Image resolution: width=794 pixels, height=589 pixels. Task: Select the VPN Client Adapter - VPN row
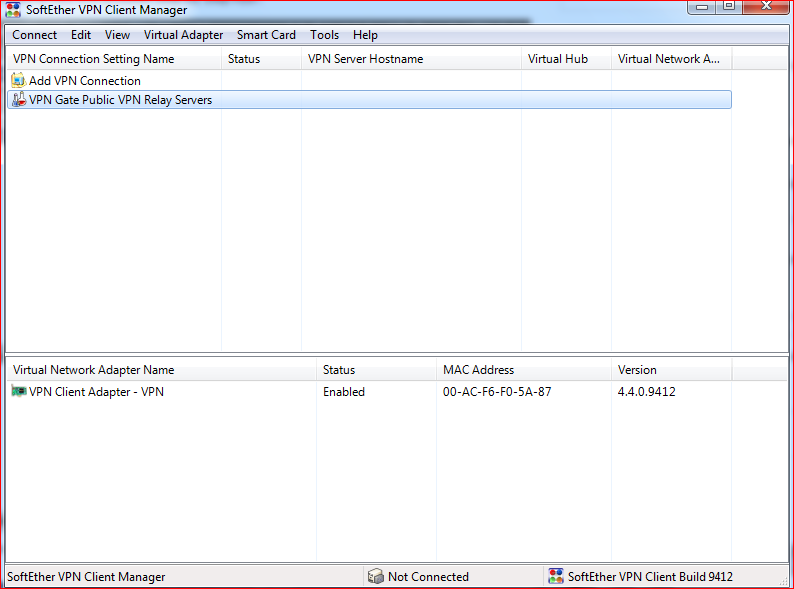[x=370, y=391]
